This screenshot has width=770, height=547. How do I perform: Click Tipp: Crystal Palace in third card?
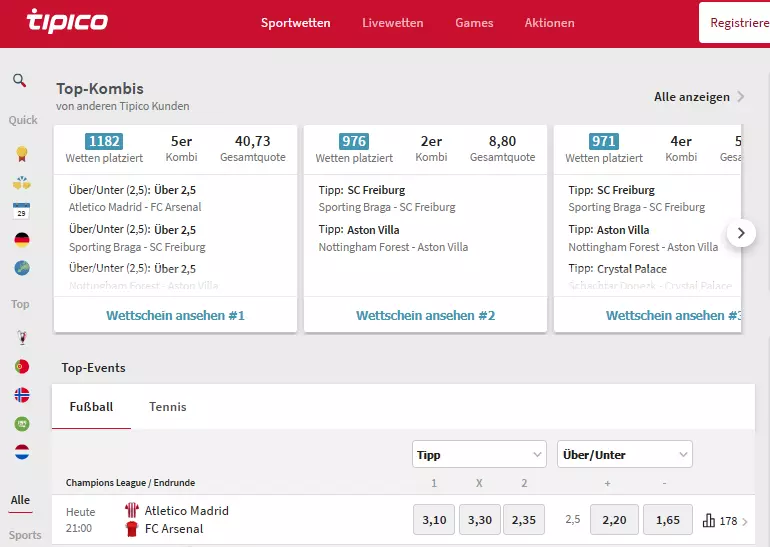pos(617,269)
